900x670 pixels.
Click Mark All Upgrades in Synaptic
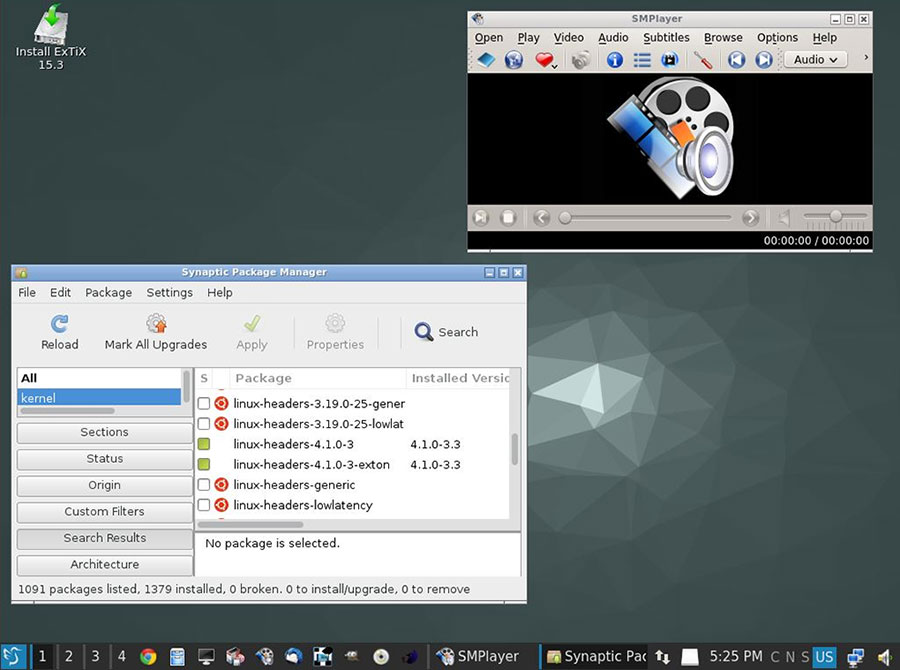pyautogui.click(x=156, y=332)
